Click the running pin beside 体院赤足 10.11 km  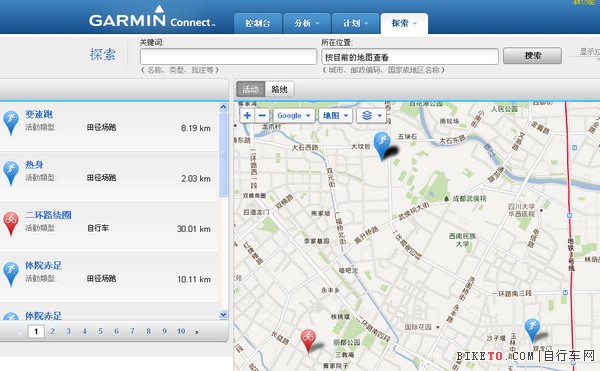point(11,274)
